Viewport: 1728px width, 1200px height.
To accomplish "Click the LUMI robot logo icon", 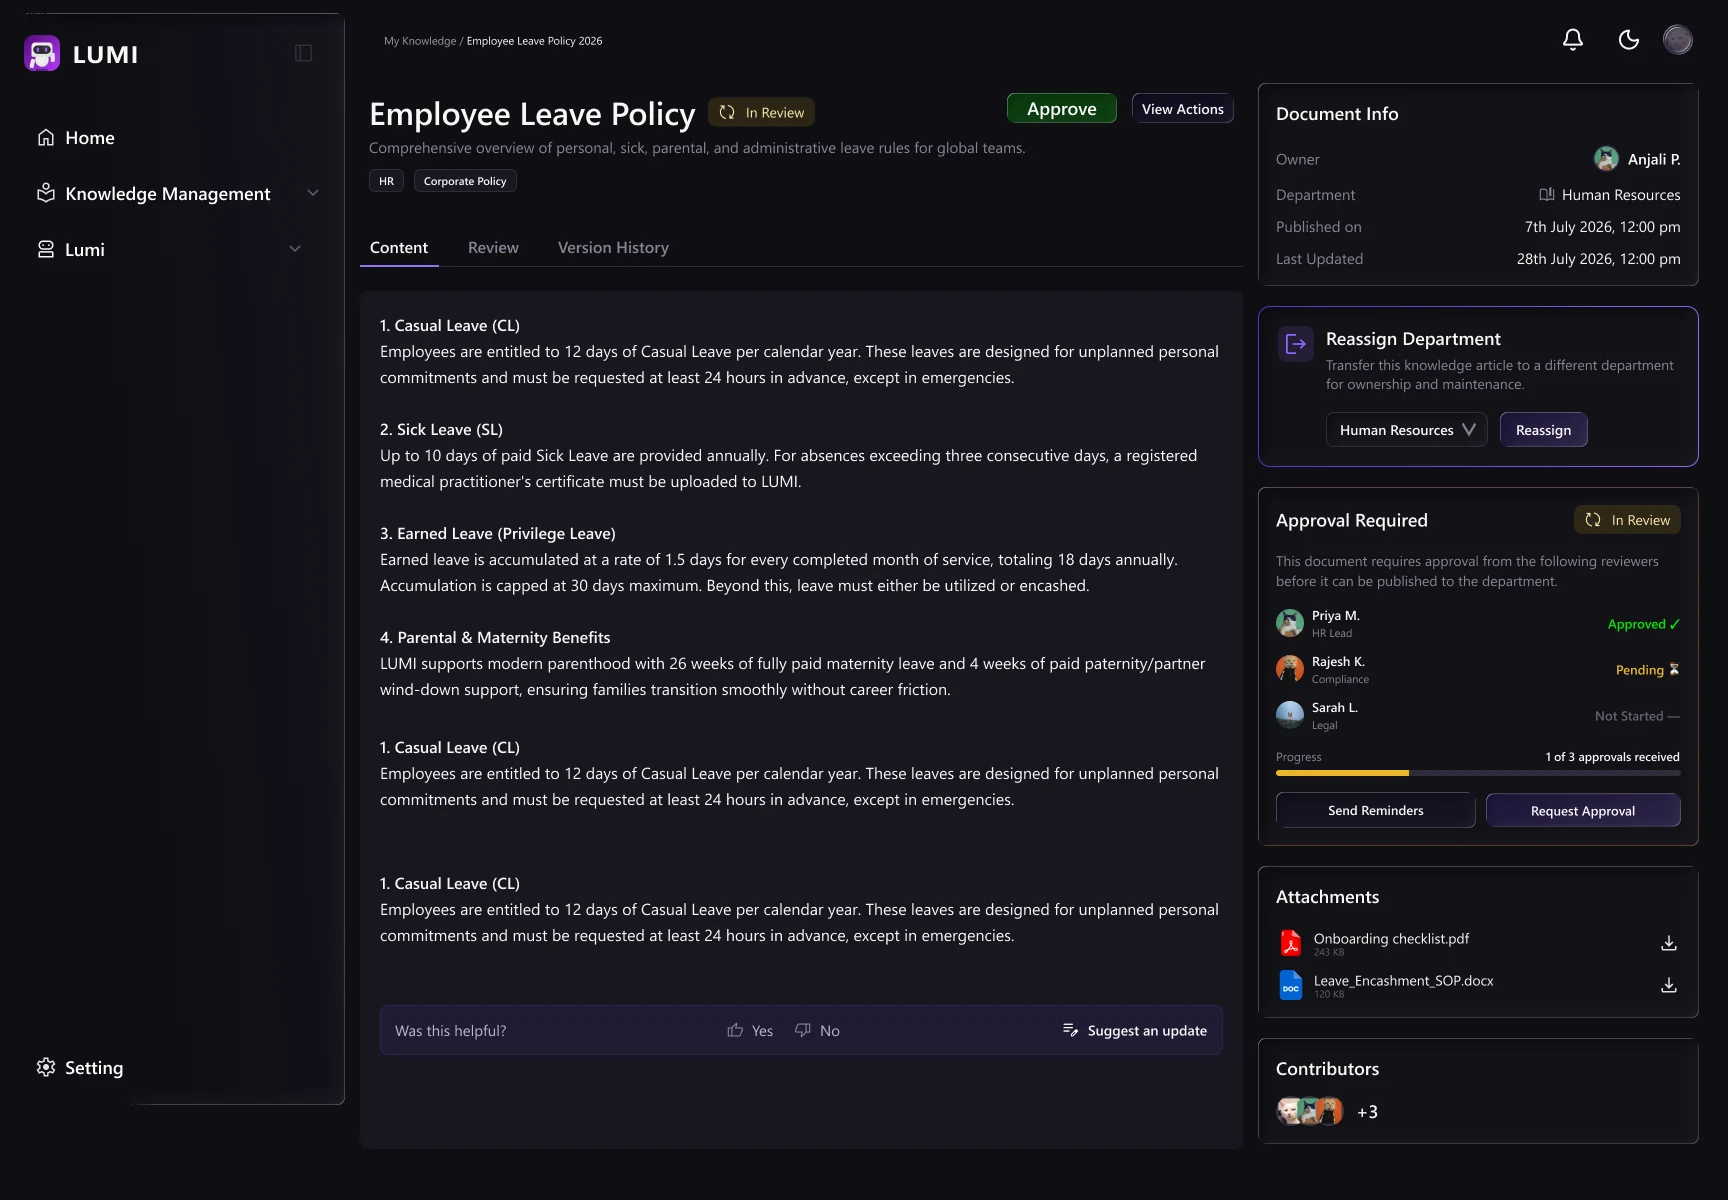I will [x=42, y=53].
